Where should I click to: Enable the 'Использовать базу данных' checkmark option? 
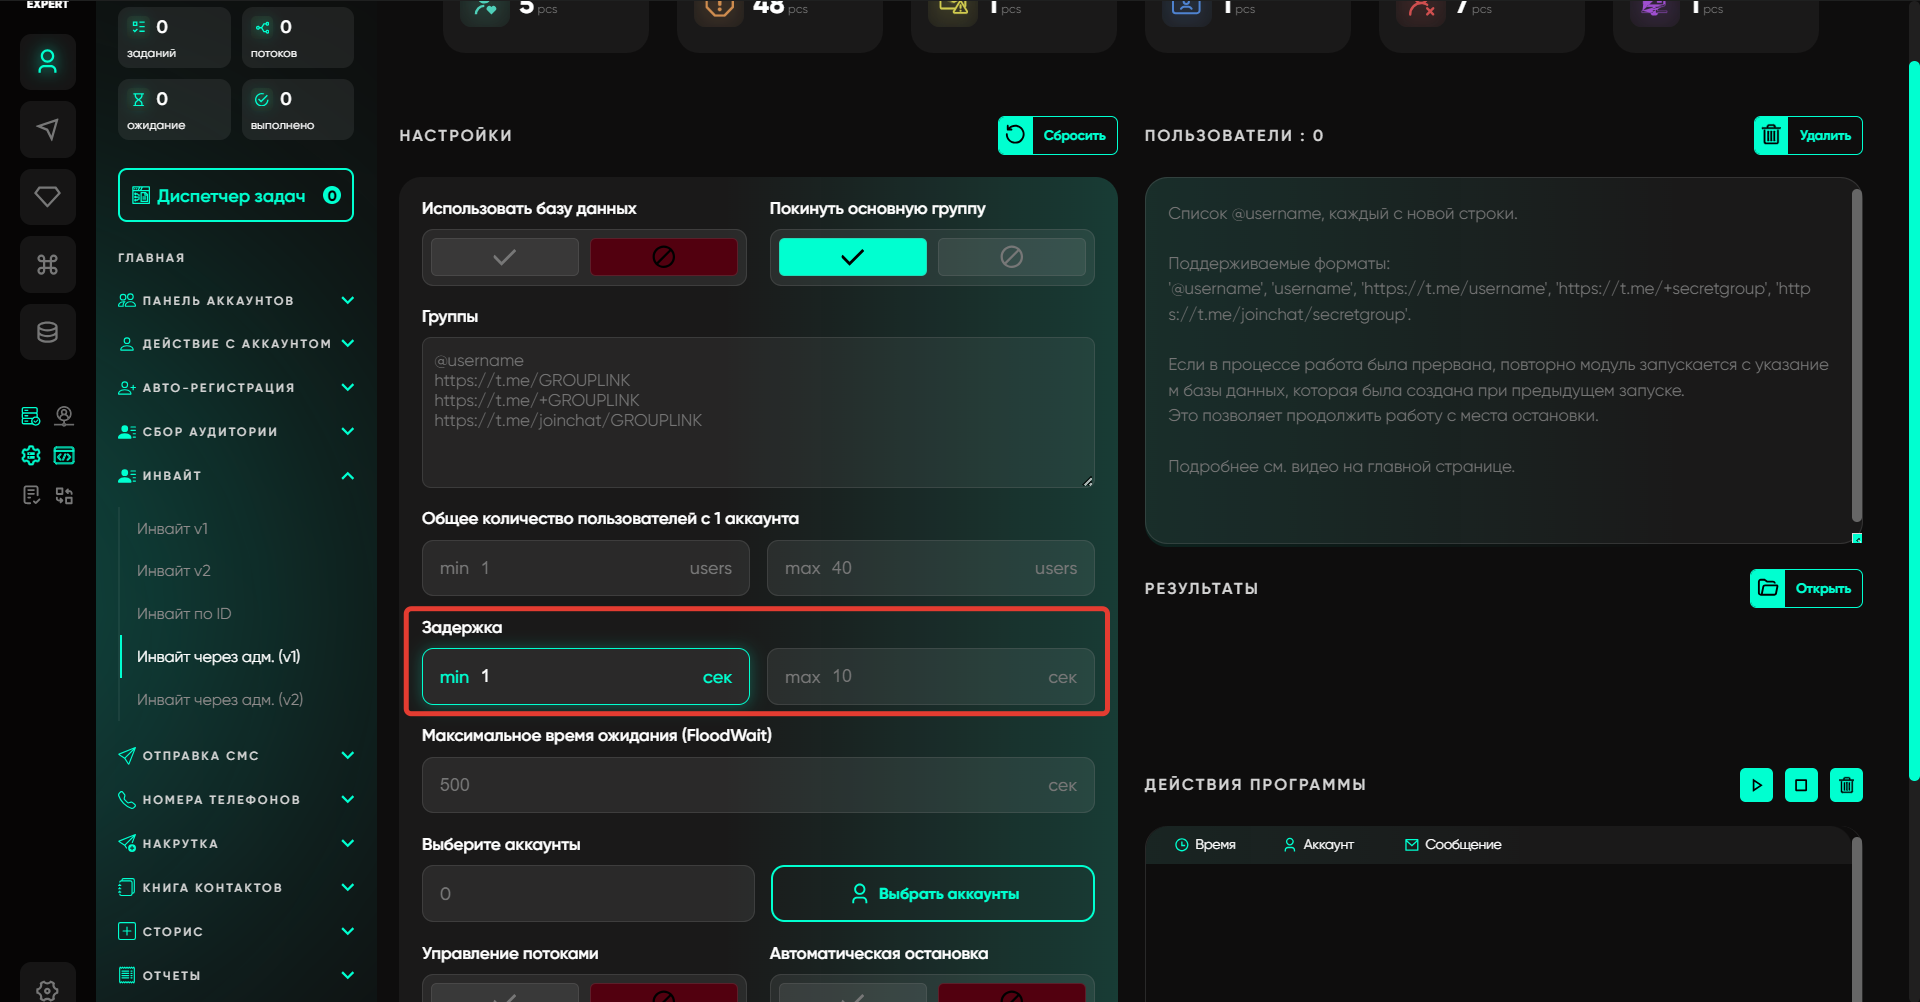tap(505, 257)
